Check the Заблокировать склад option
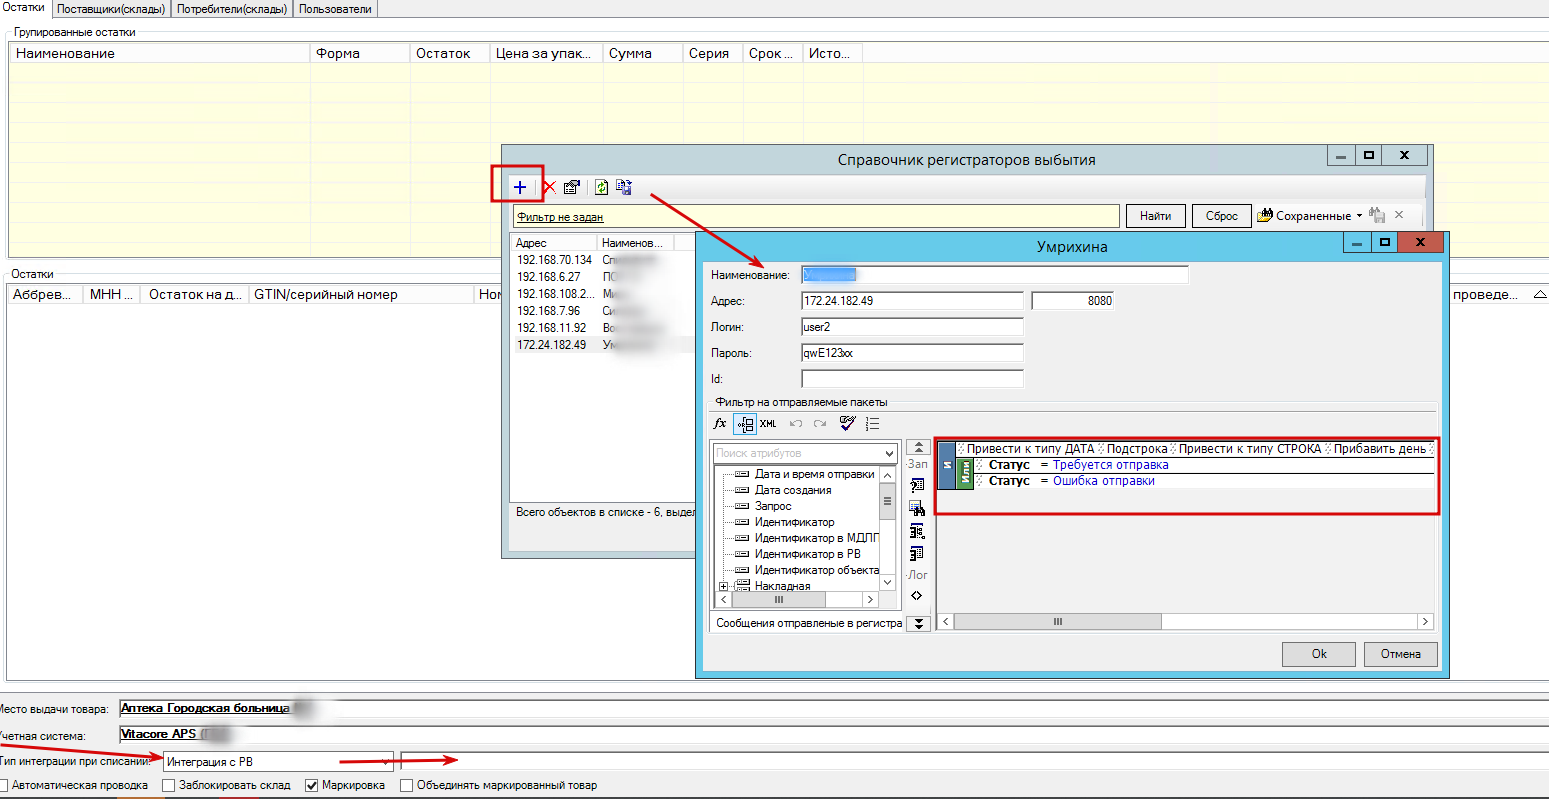 pyautogui.click(x=169, y=785)
